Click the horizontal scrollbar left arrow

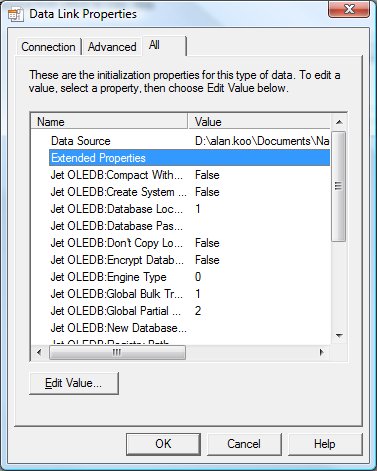[39, 352]
